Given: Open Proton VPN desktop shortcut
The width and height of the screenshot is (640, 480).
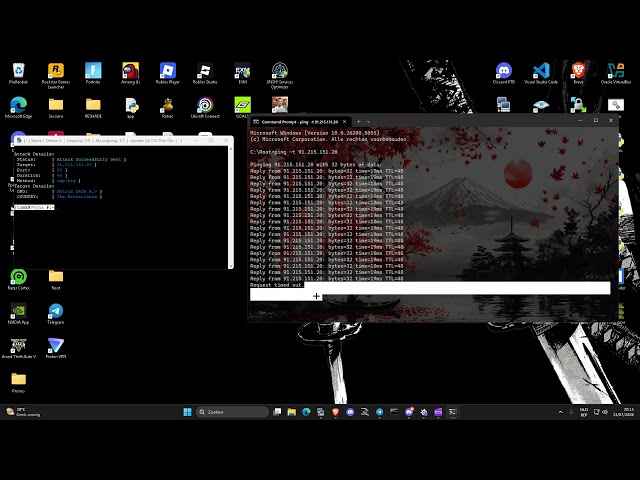Looking at the screenshot, I should coord(56,348).
